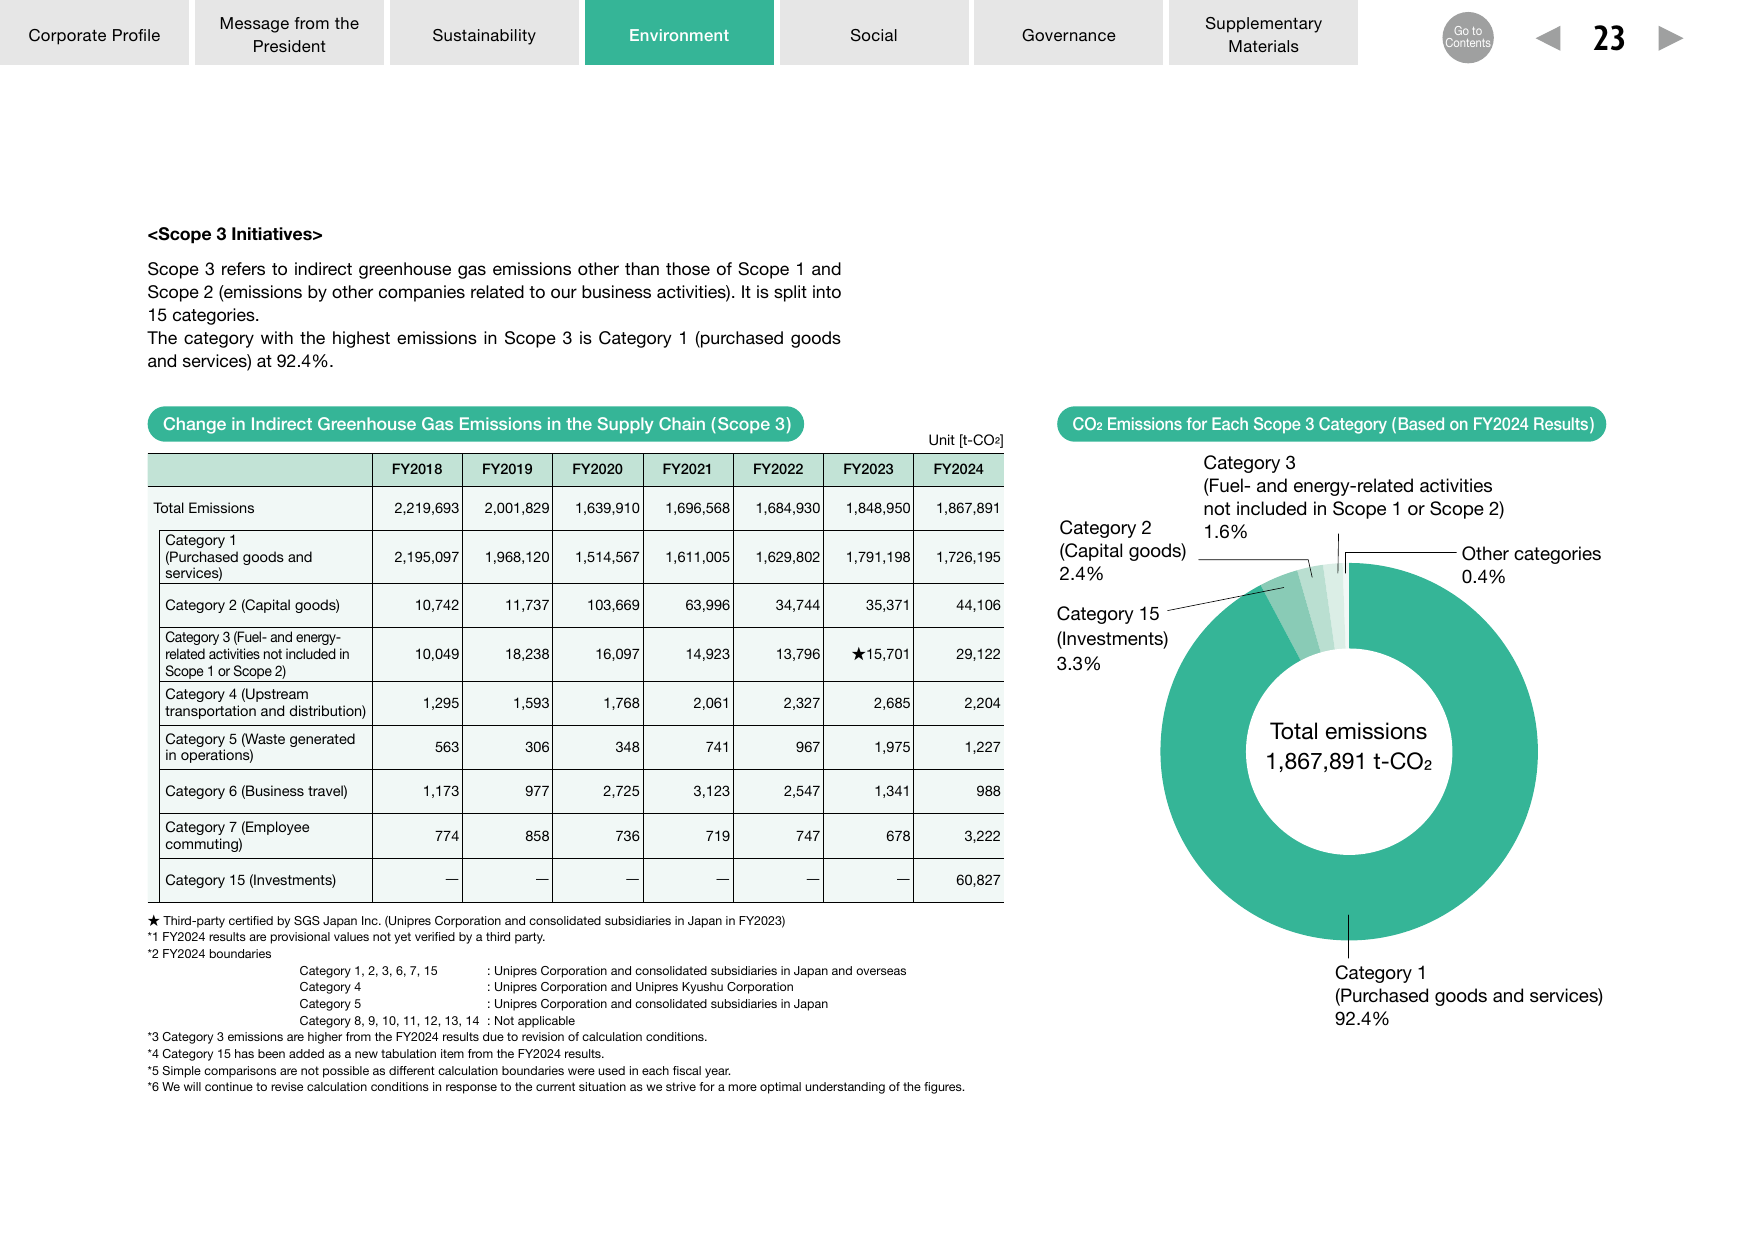
Task: Click Category 2 (Capital goods) row label
Action: coord(252,605)
